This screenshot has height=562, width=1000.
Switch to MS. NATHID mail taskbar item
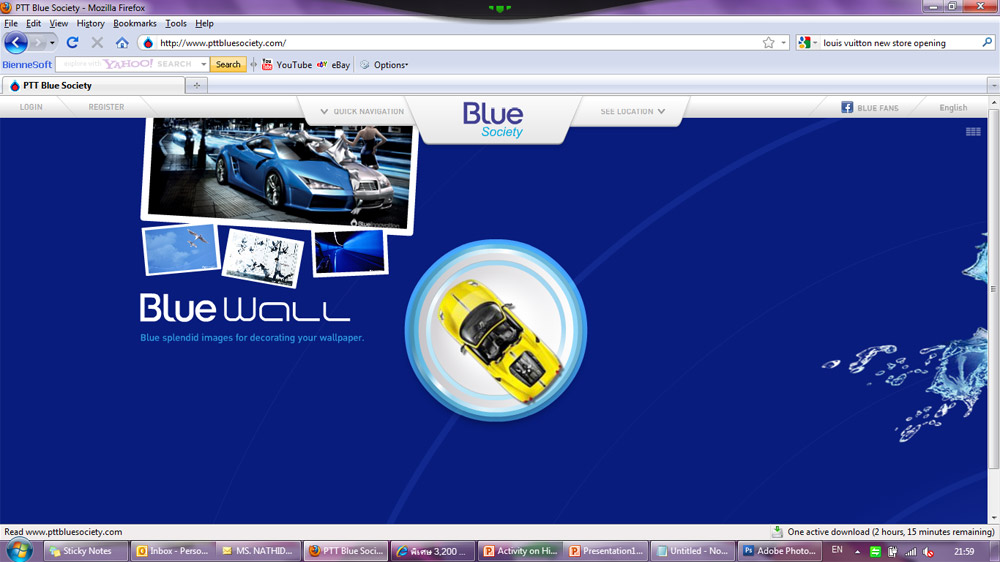[x=258, y=551]
